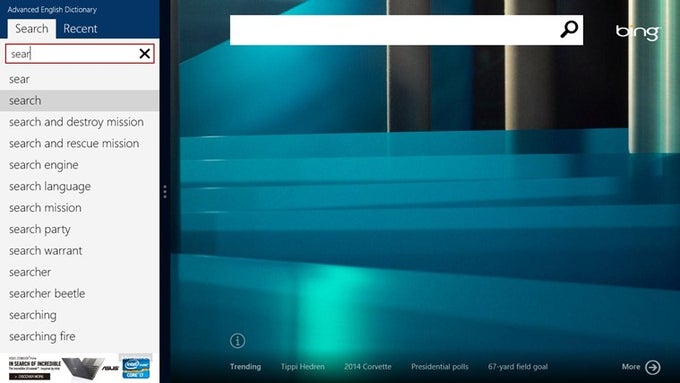Click the More arrow icon
The width and height of the screenshot is (680, 383).
click(653, 367)
